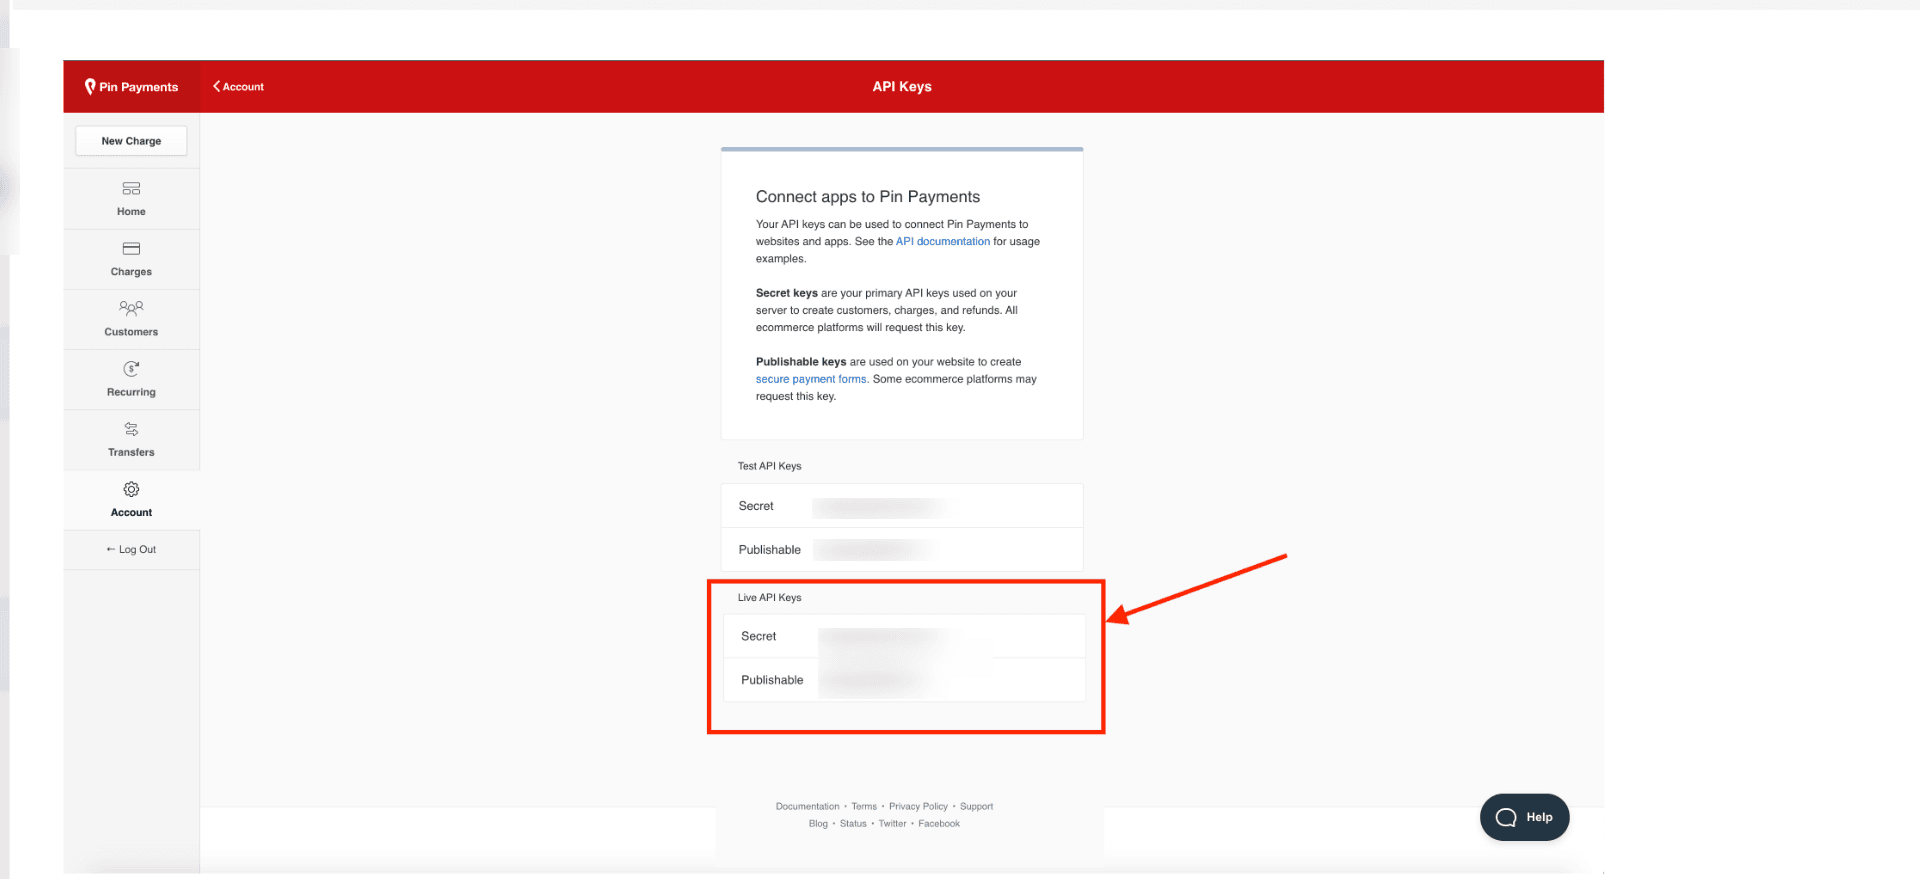Open the Terms footer link
The image size is (1920, 879).
(x=864, y=806)
